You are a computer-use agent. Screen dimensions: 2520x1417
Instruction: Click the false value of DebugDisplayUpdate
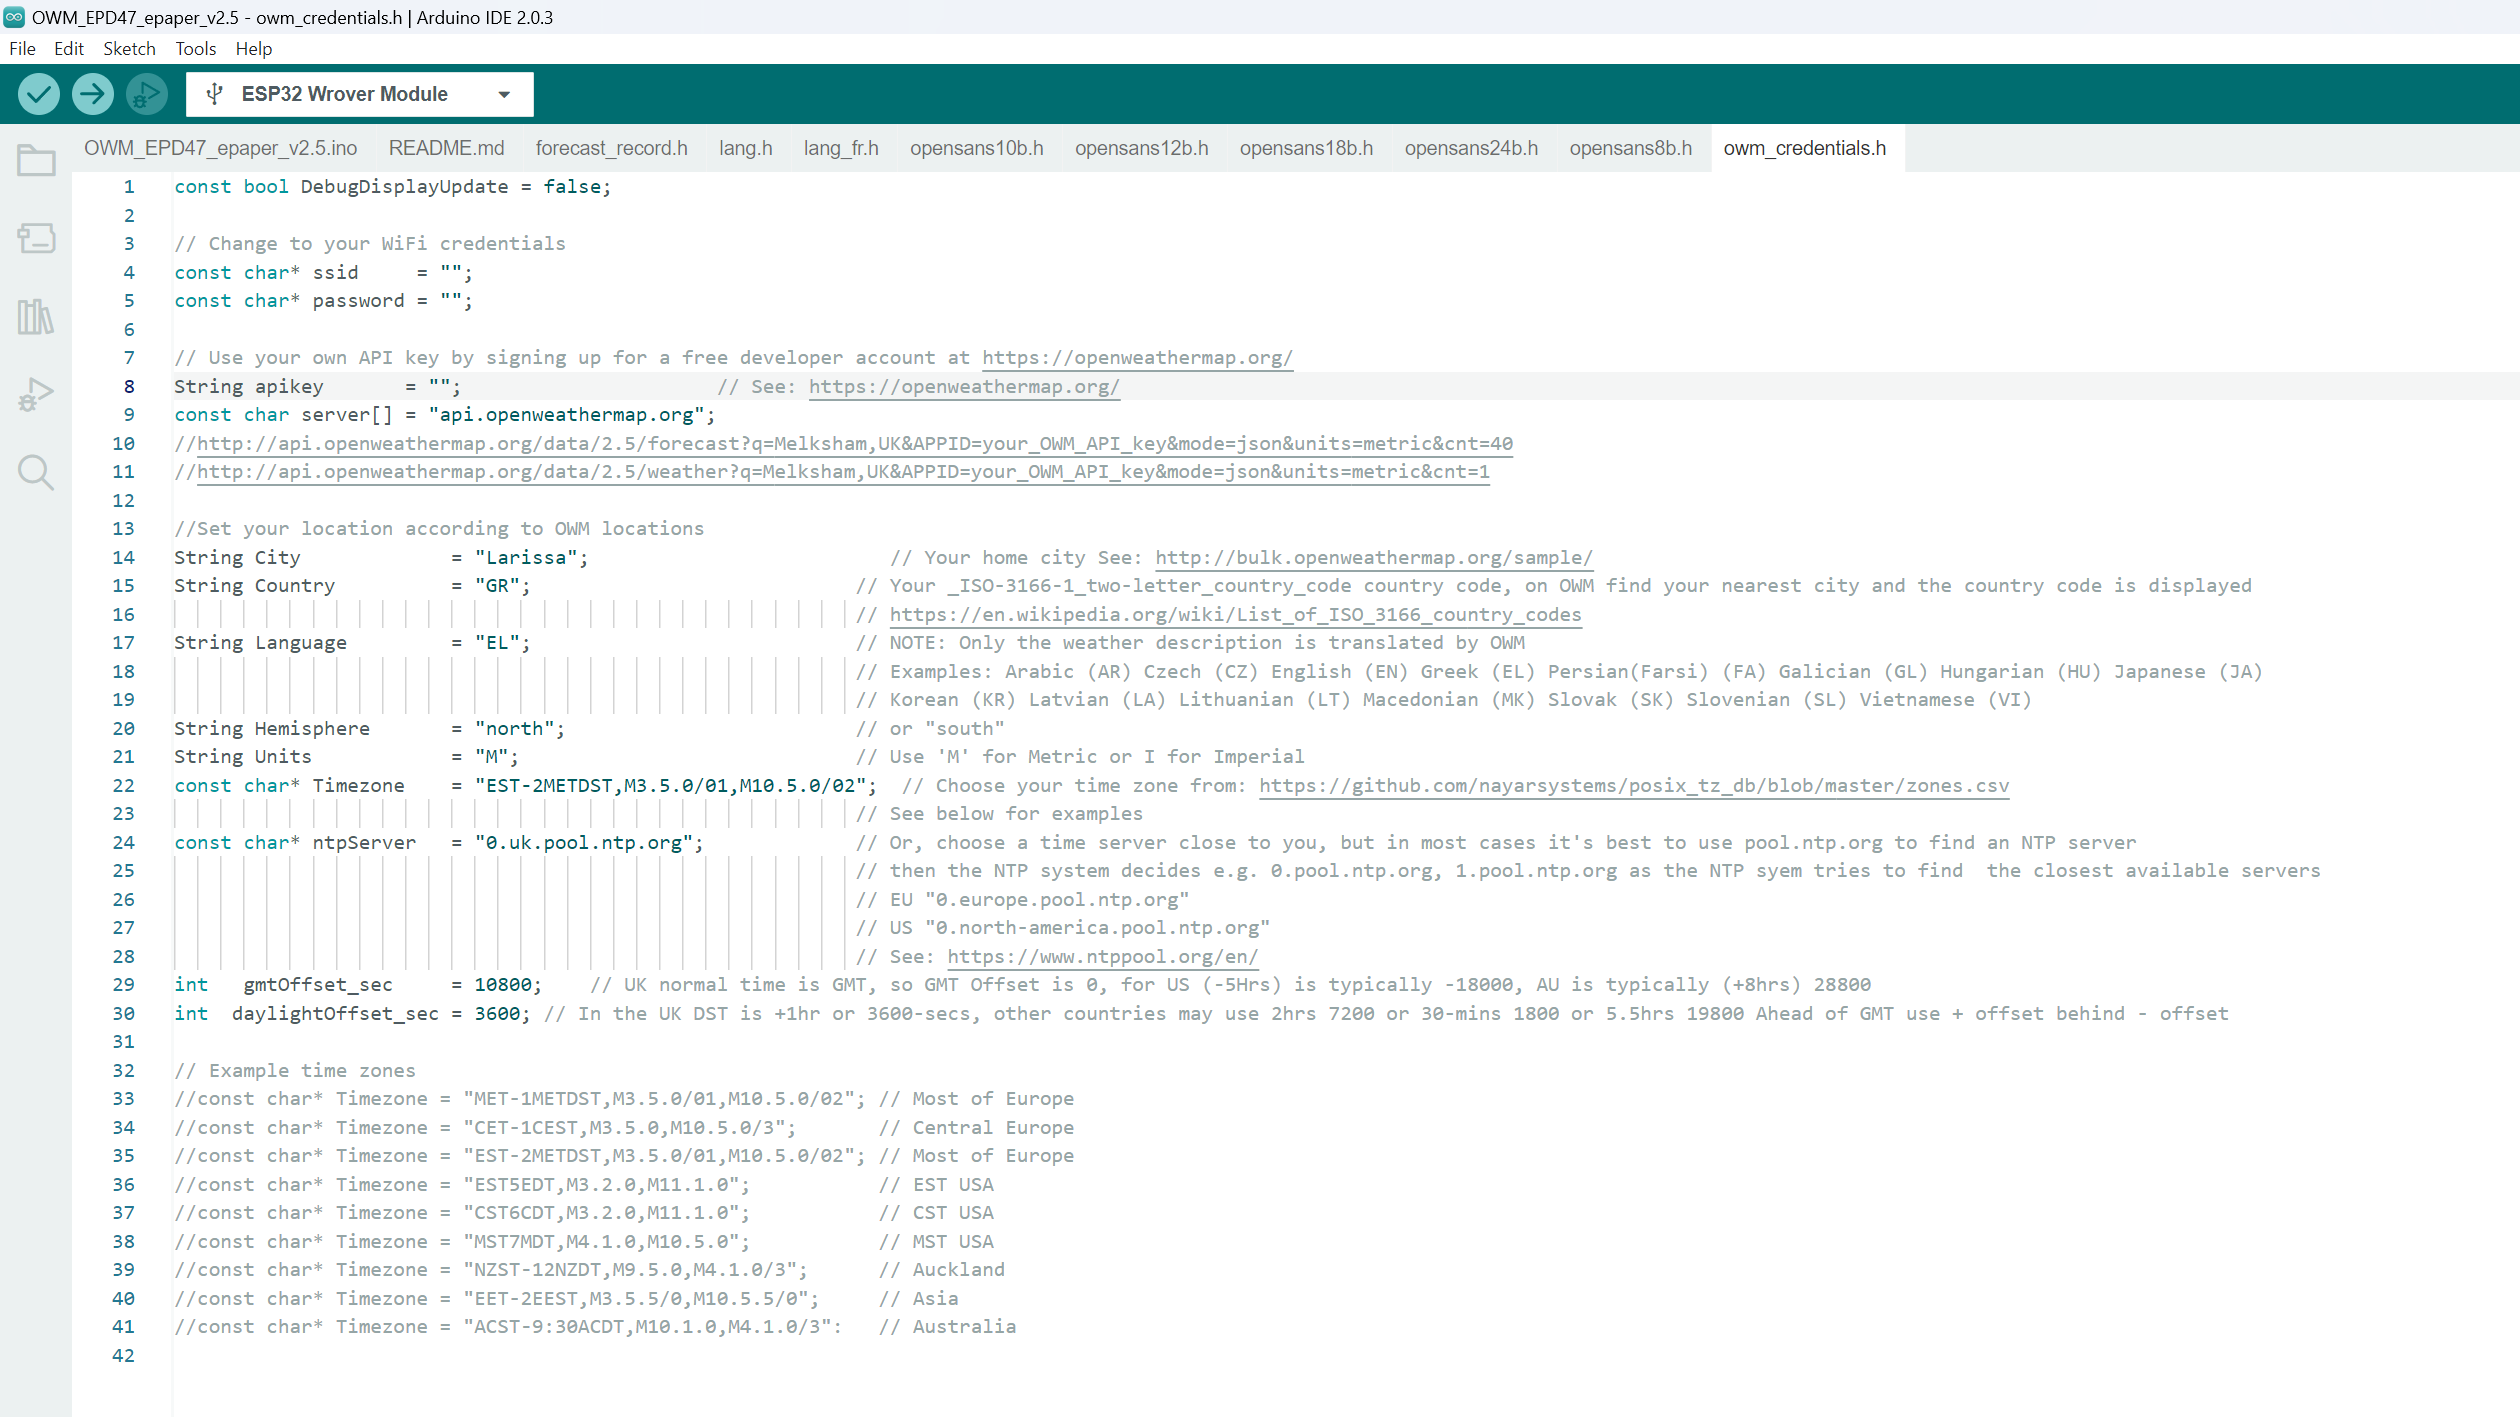[x=572, y=186]
